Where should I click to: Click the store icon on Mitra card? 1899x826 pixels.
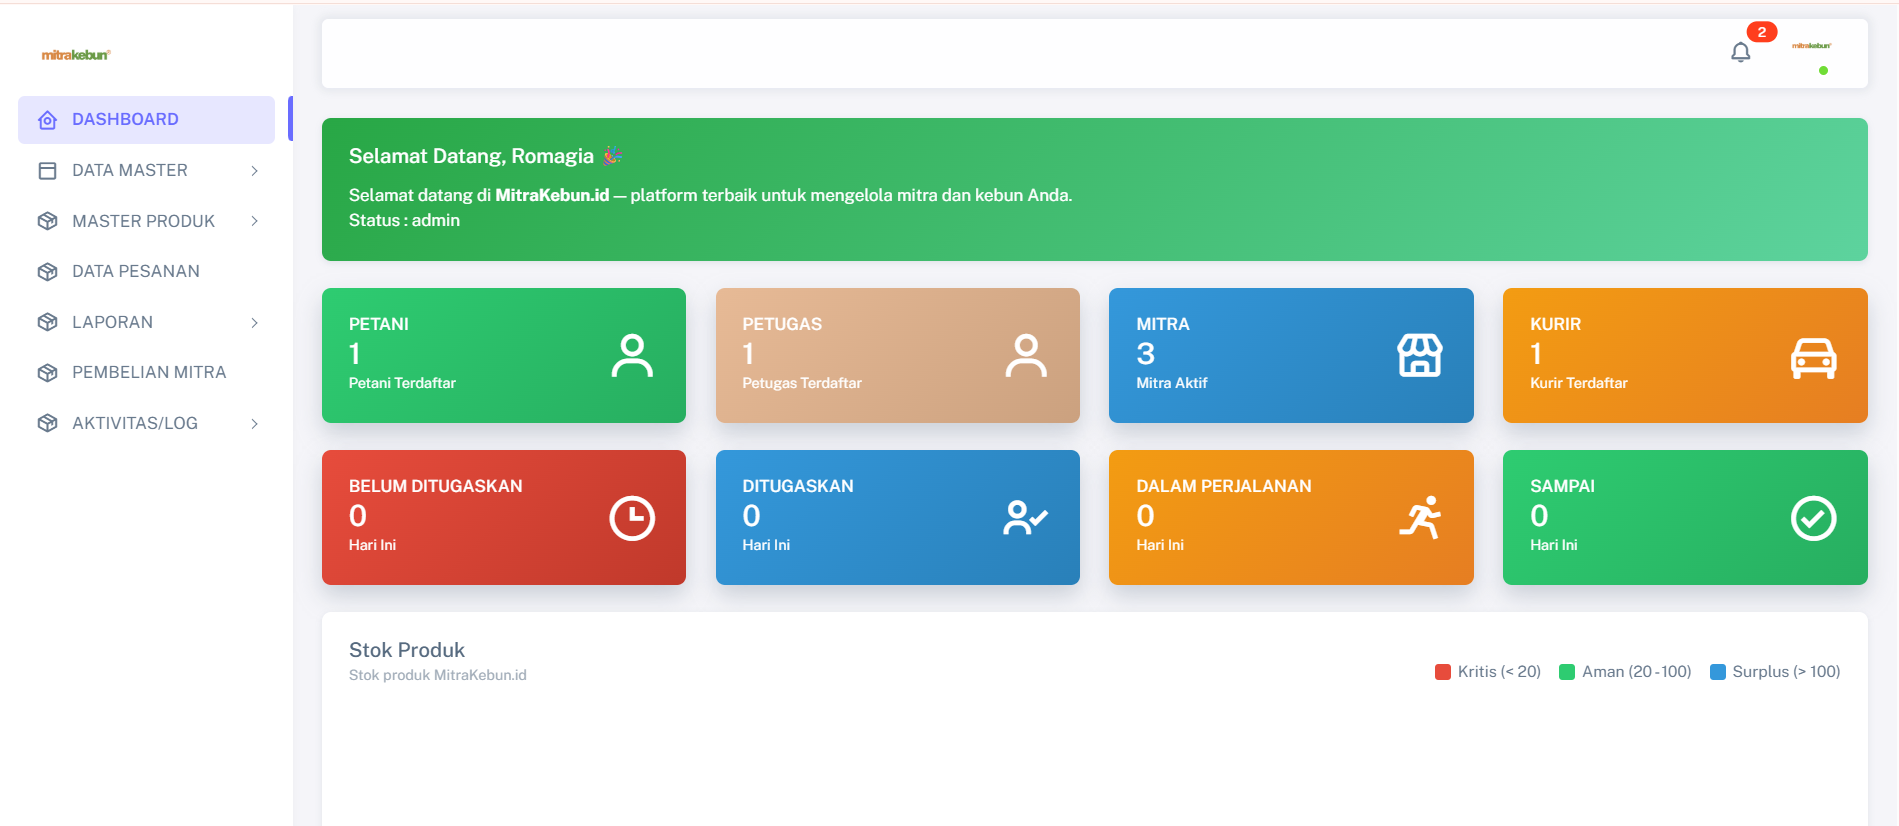pos(1420,356)
